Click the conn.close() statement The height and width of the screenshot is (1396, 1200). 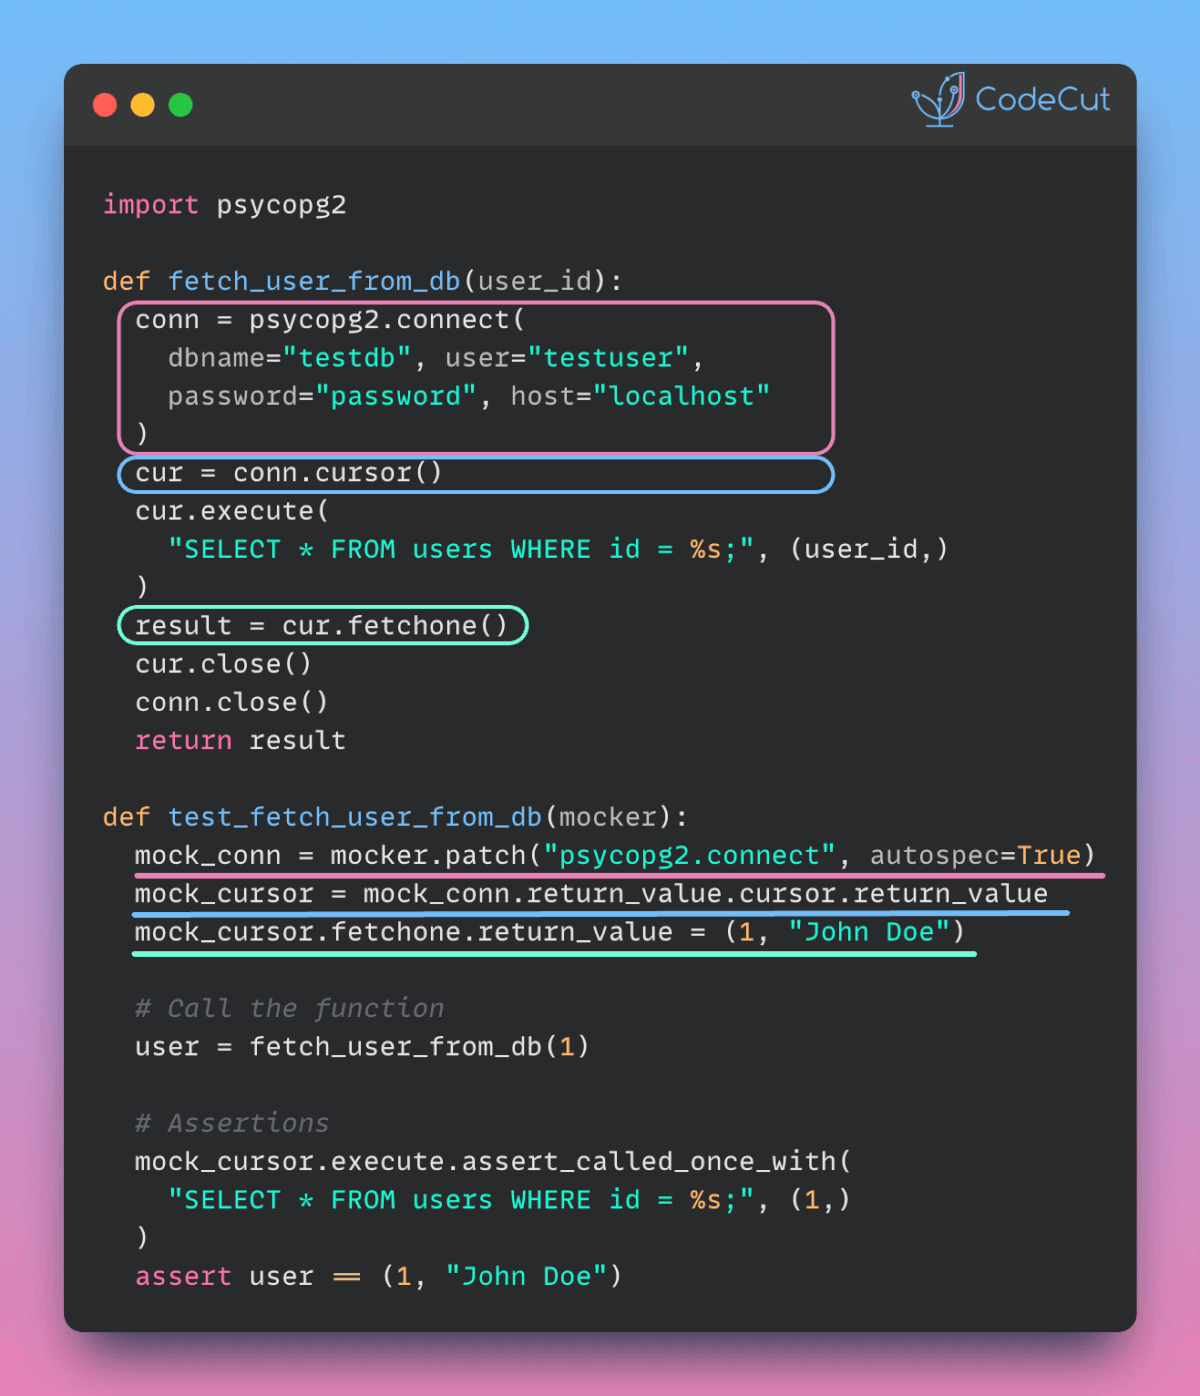231,701
